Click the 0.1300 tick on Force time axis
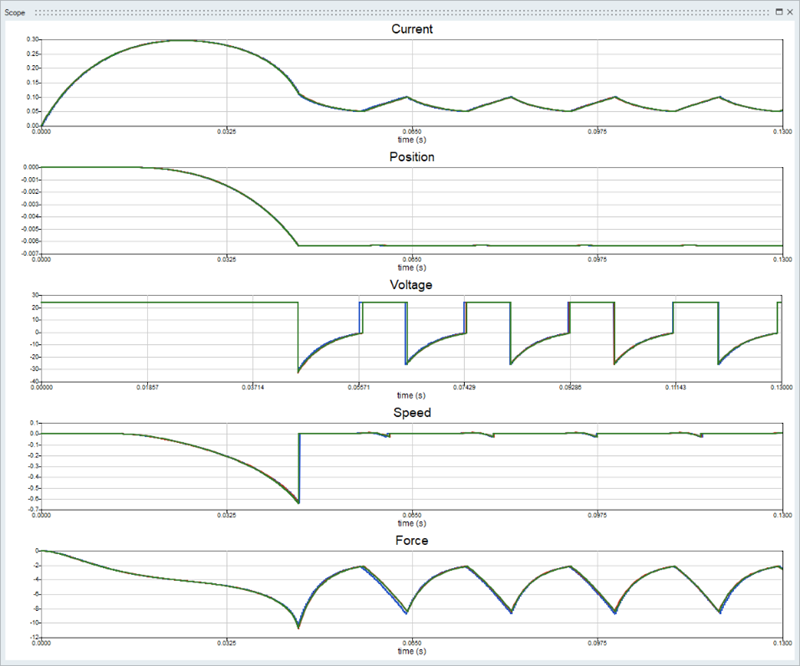The height and width of the screenshot is (666, 800). (782, 644)
